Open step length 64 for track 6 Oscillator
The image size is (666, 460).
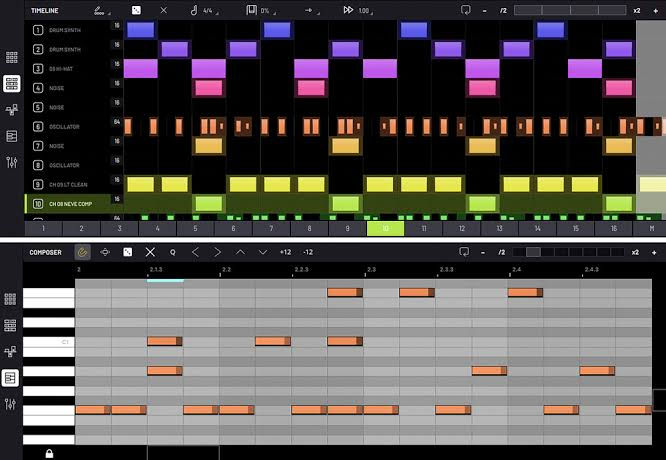coord(117,122)
